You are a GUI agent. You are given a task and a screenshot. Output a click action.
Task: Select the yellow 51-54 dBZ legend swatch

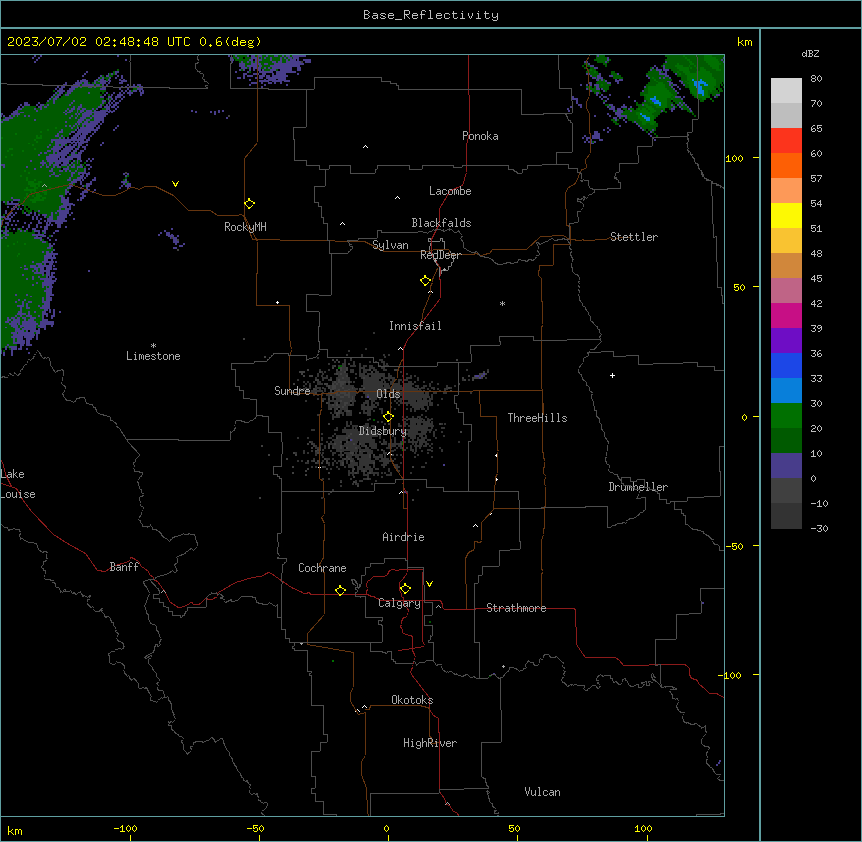[786, 215]
